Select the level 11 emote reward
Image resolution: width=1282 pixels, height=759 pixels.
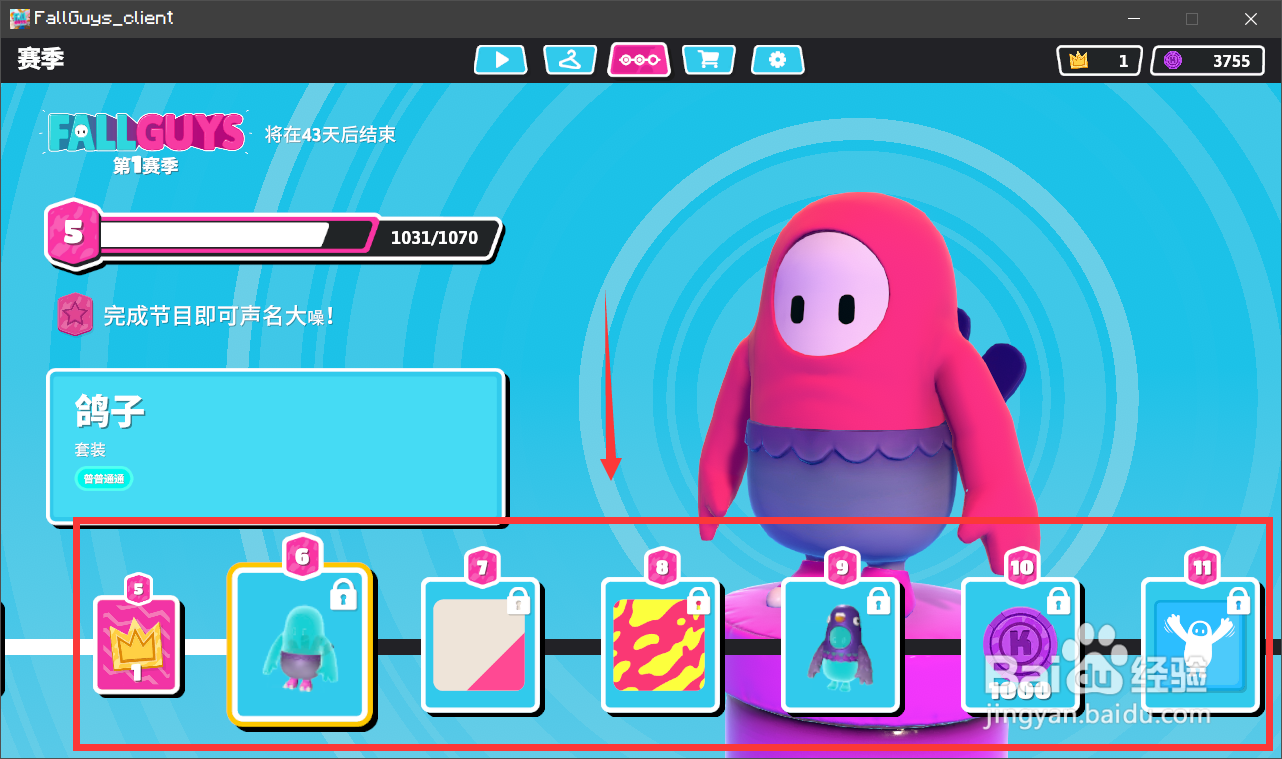pos(1201,645)
